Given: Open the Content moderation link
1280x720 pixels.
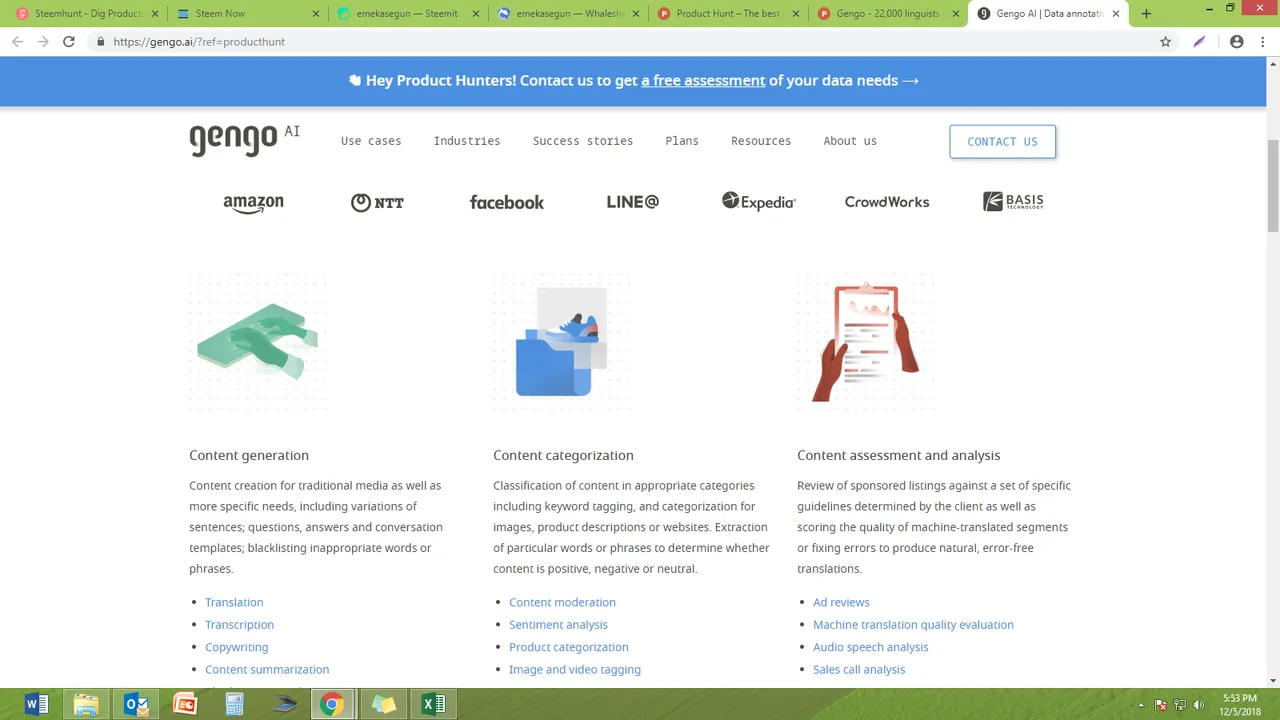Looking at the screenshot, I should pyautogui.click(x=562, y=602).
